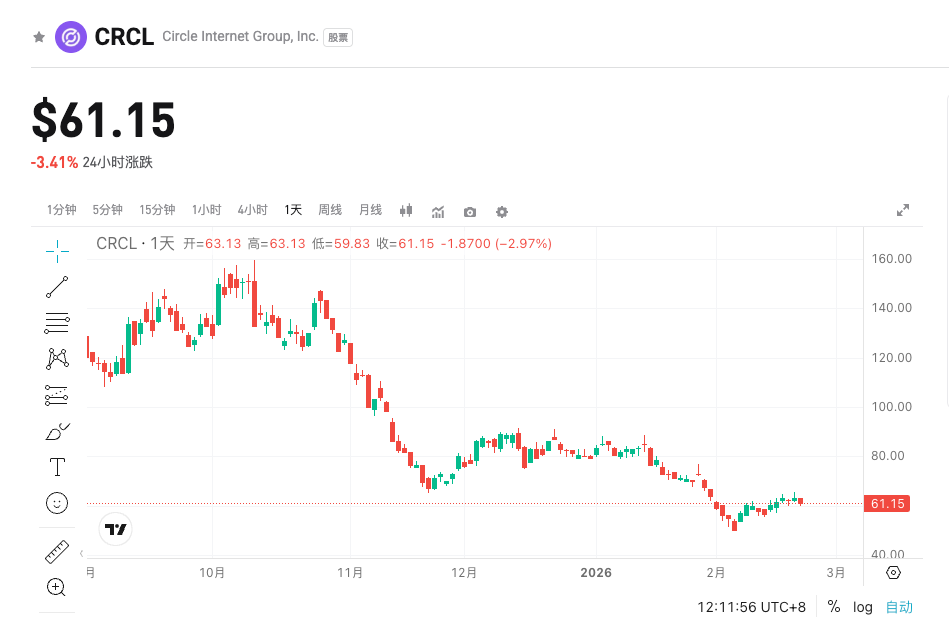The height and width of the screenshot is (633, 949).
Task: Open indicators menu
Action: 438,211
